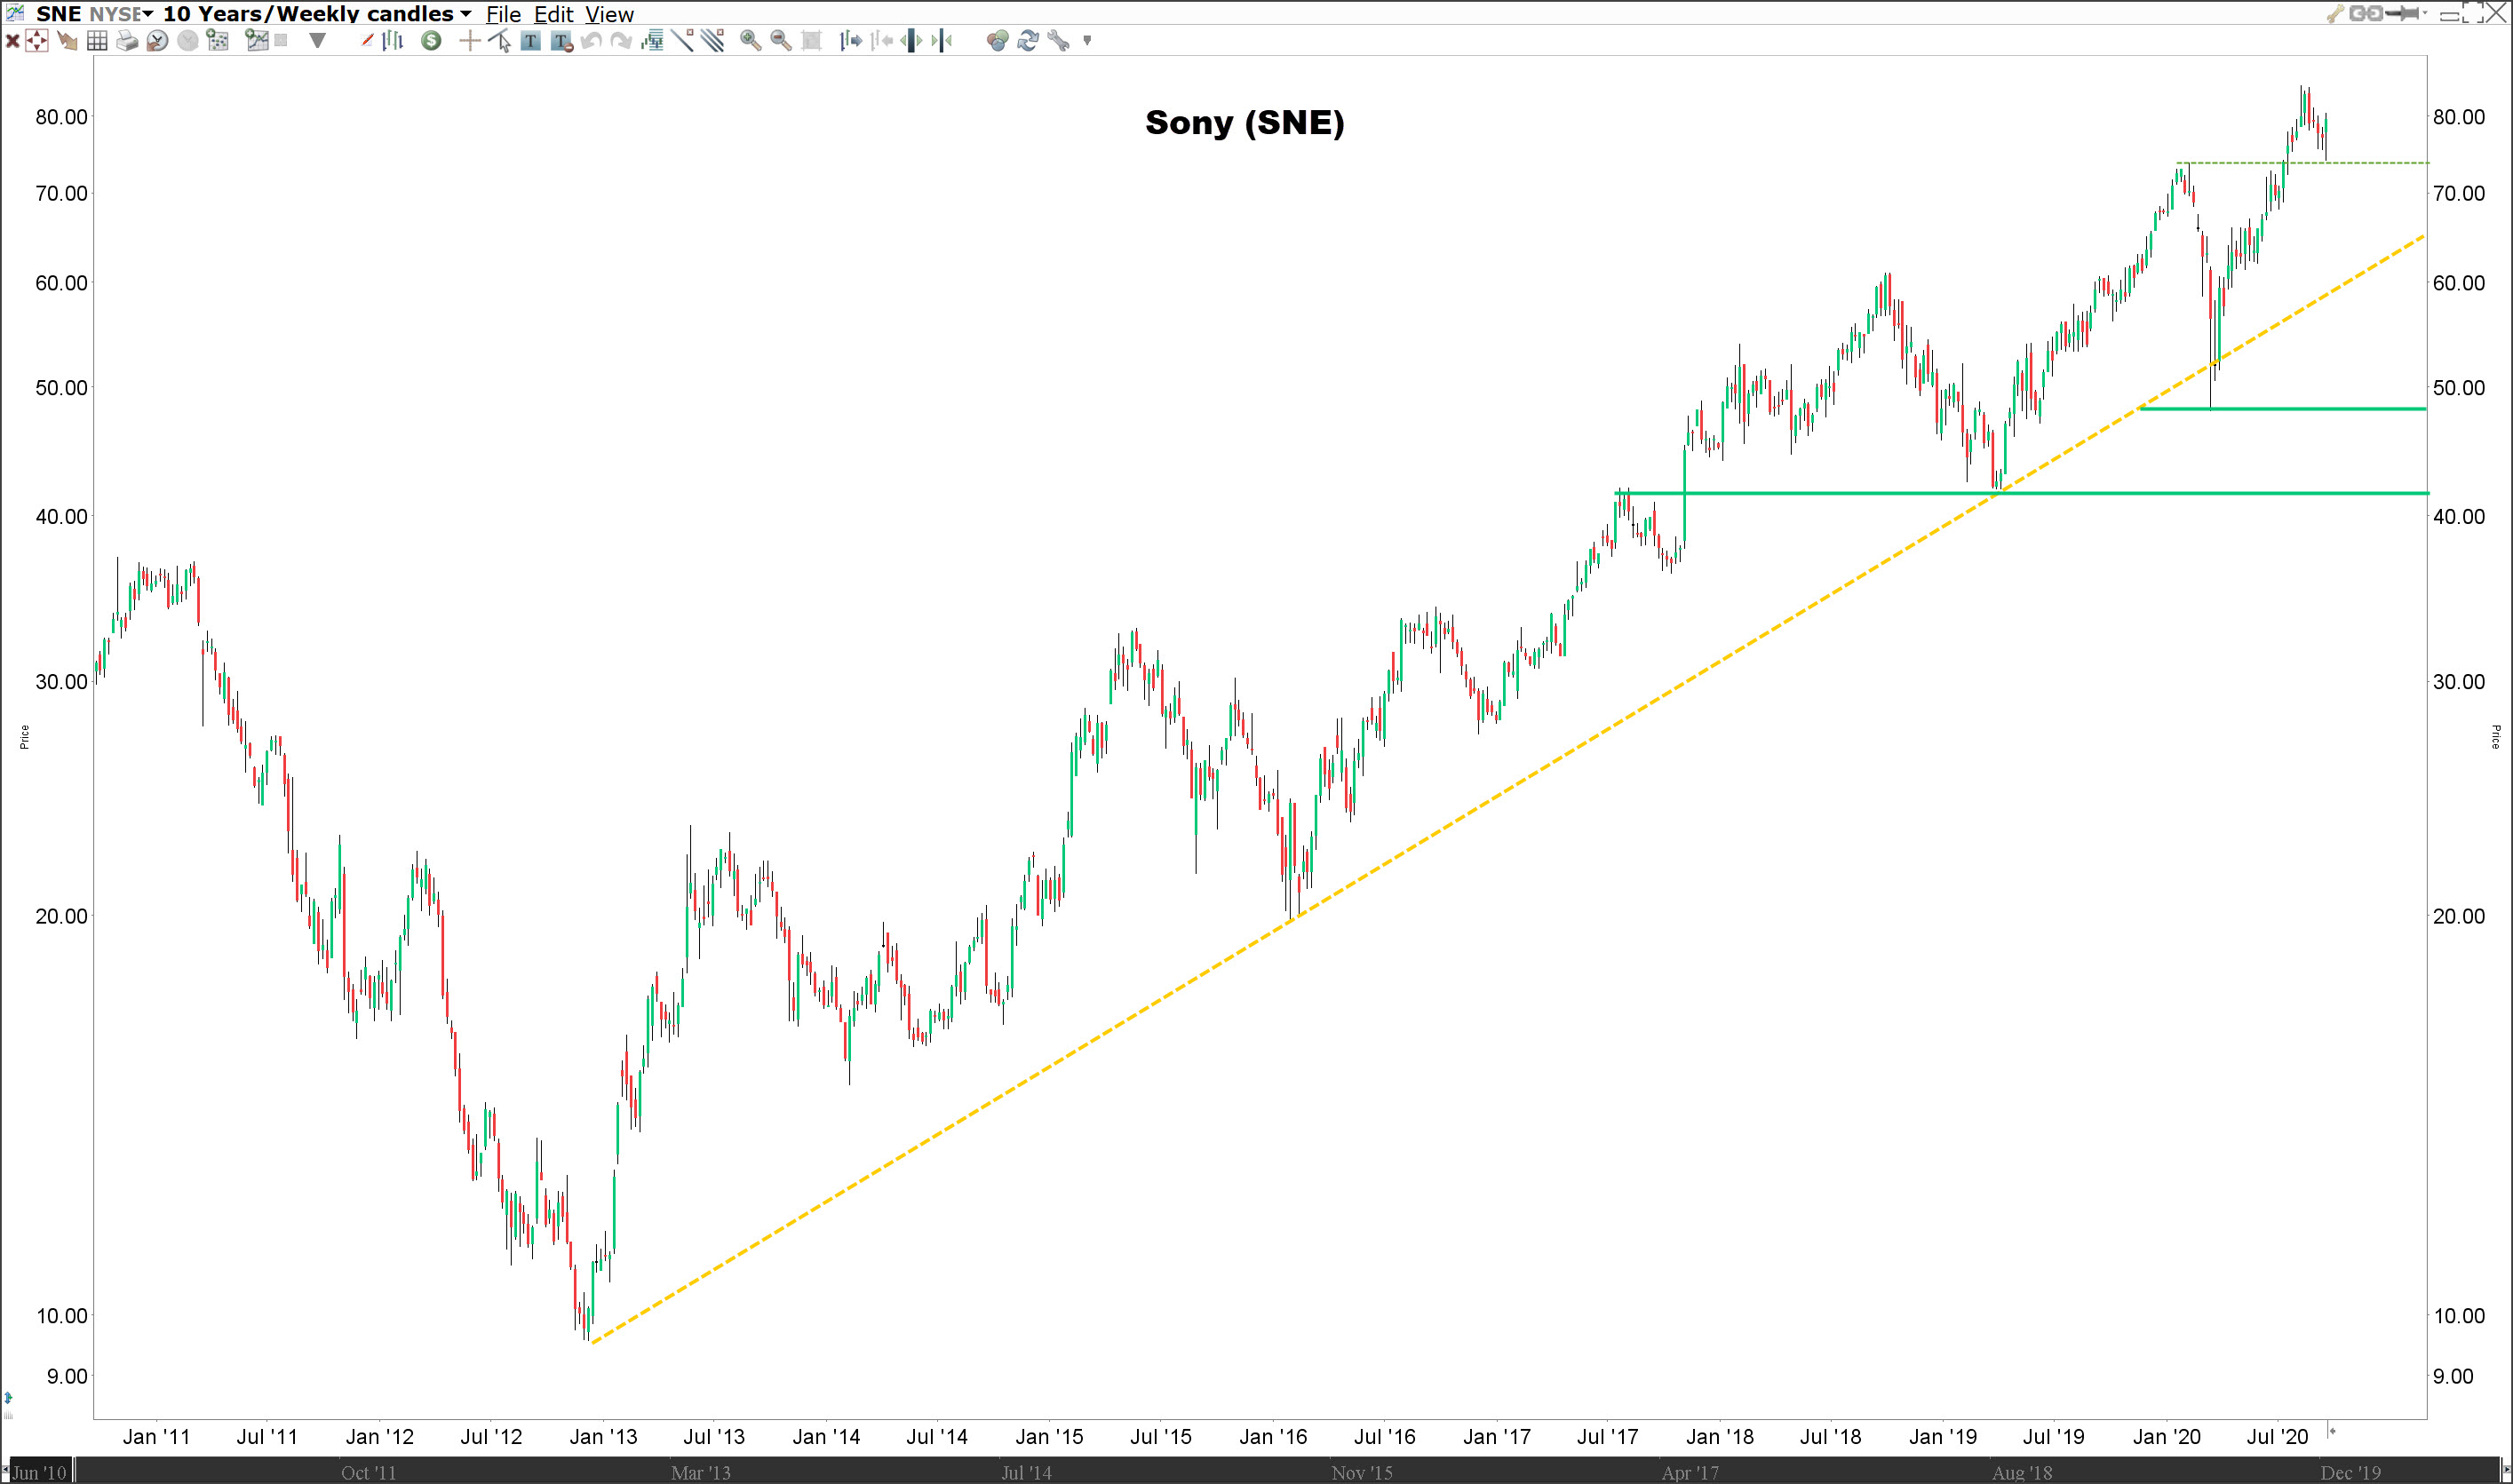Toggle the pushpin pin-window icon

coord(2402,13)
